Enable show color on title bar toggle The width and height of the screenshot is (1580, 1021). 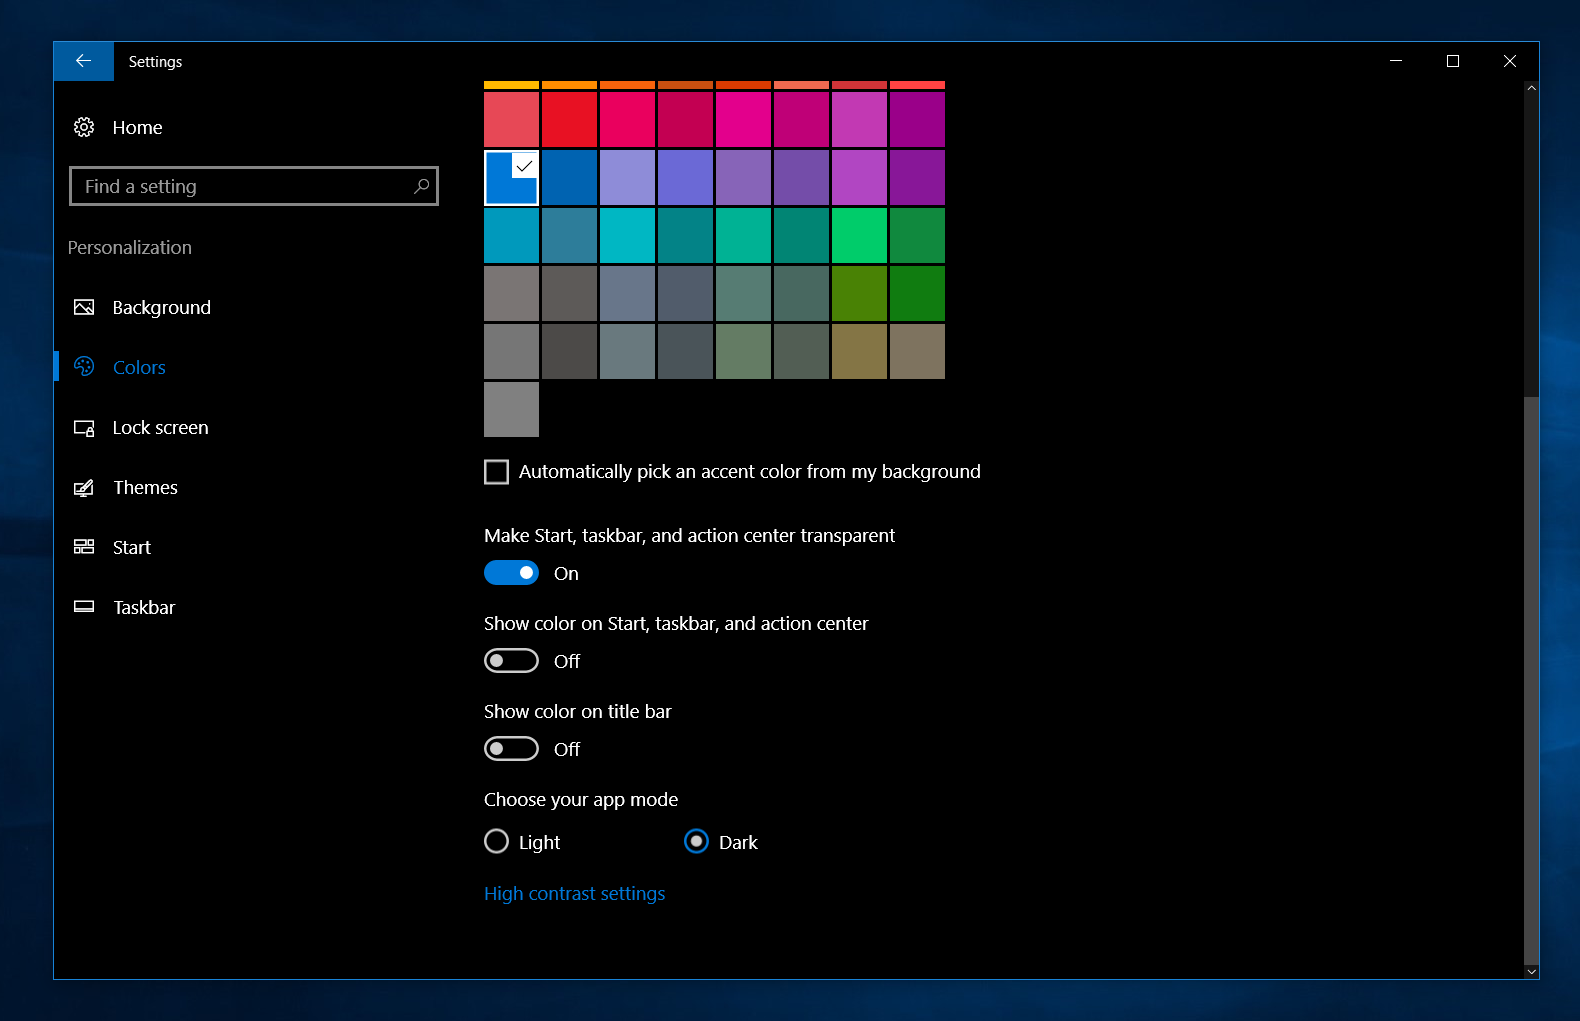pyautogui.click(x=511, y=749)
